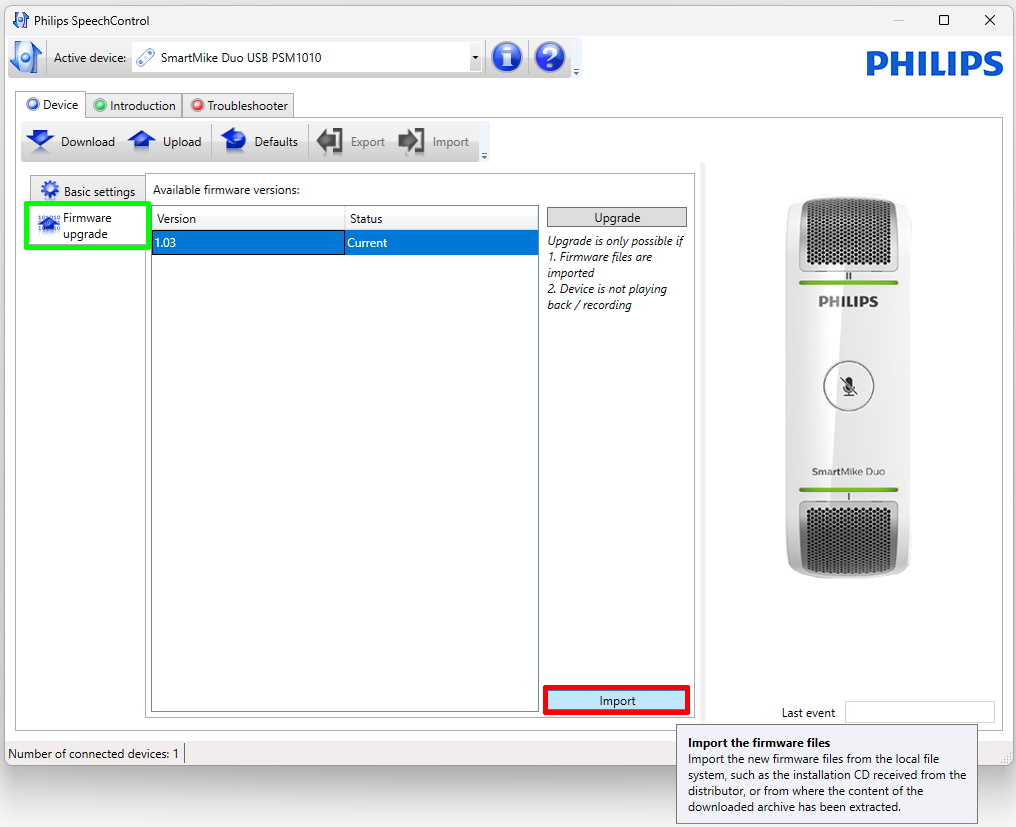Image resolution: width=1016 pixels, height=827 pixels.
Task: Switch to the Device tab
Action: 51,105
